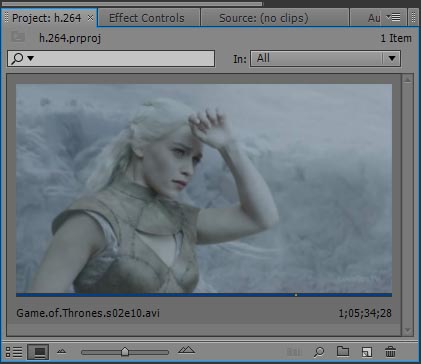The width and height of the screenshot is (421, 364).
Task: Switch to the Source: (no clips) tab
Action: [x=264, y=18]
